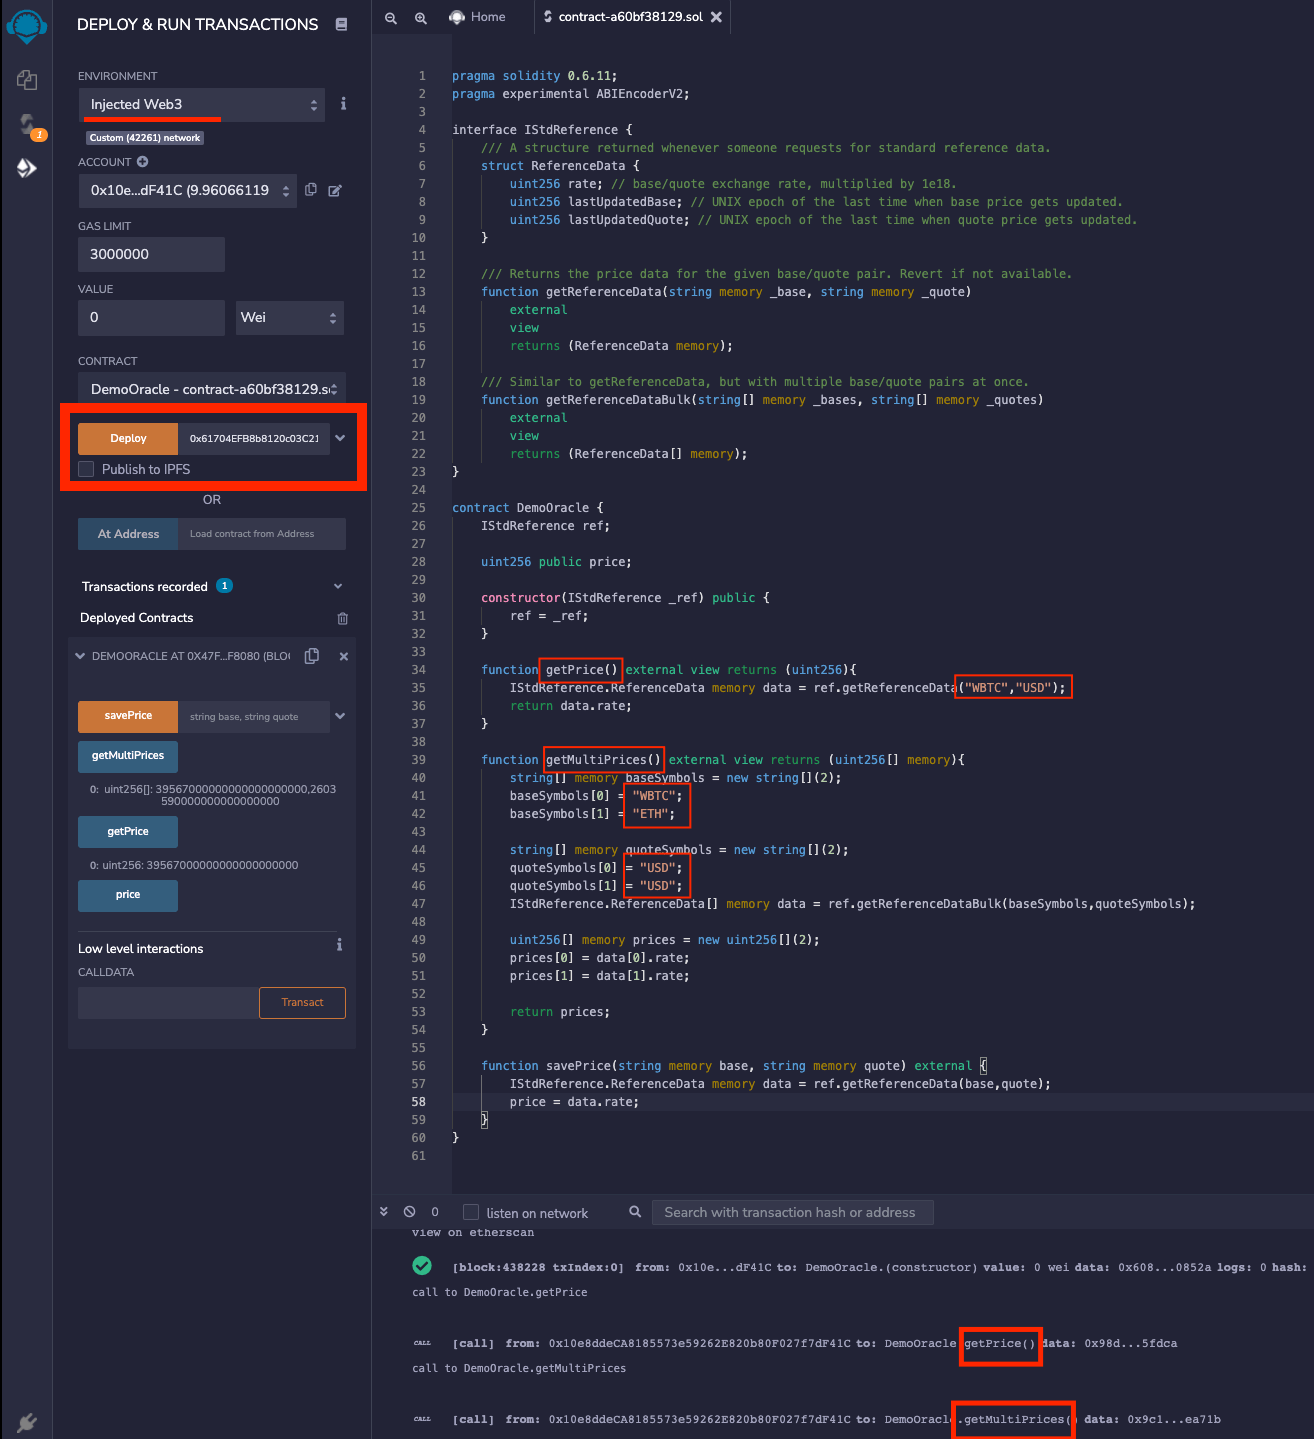Select the contract-a60bf38129.sol tab
1314x1439 pixels.
(x=630, y=17)
